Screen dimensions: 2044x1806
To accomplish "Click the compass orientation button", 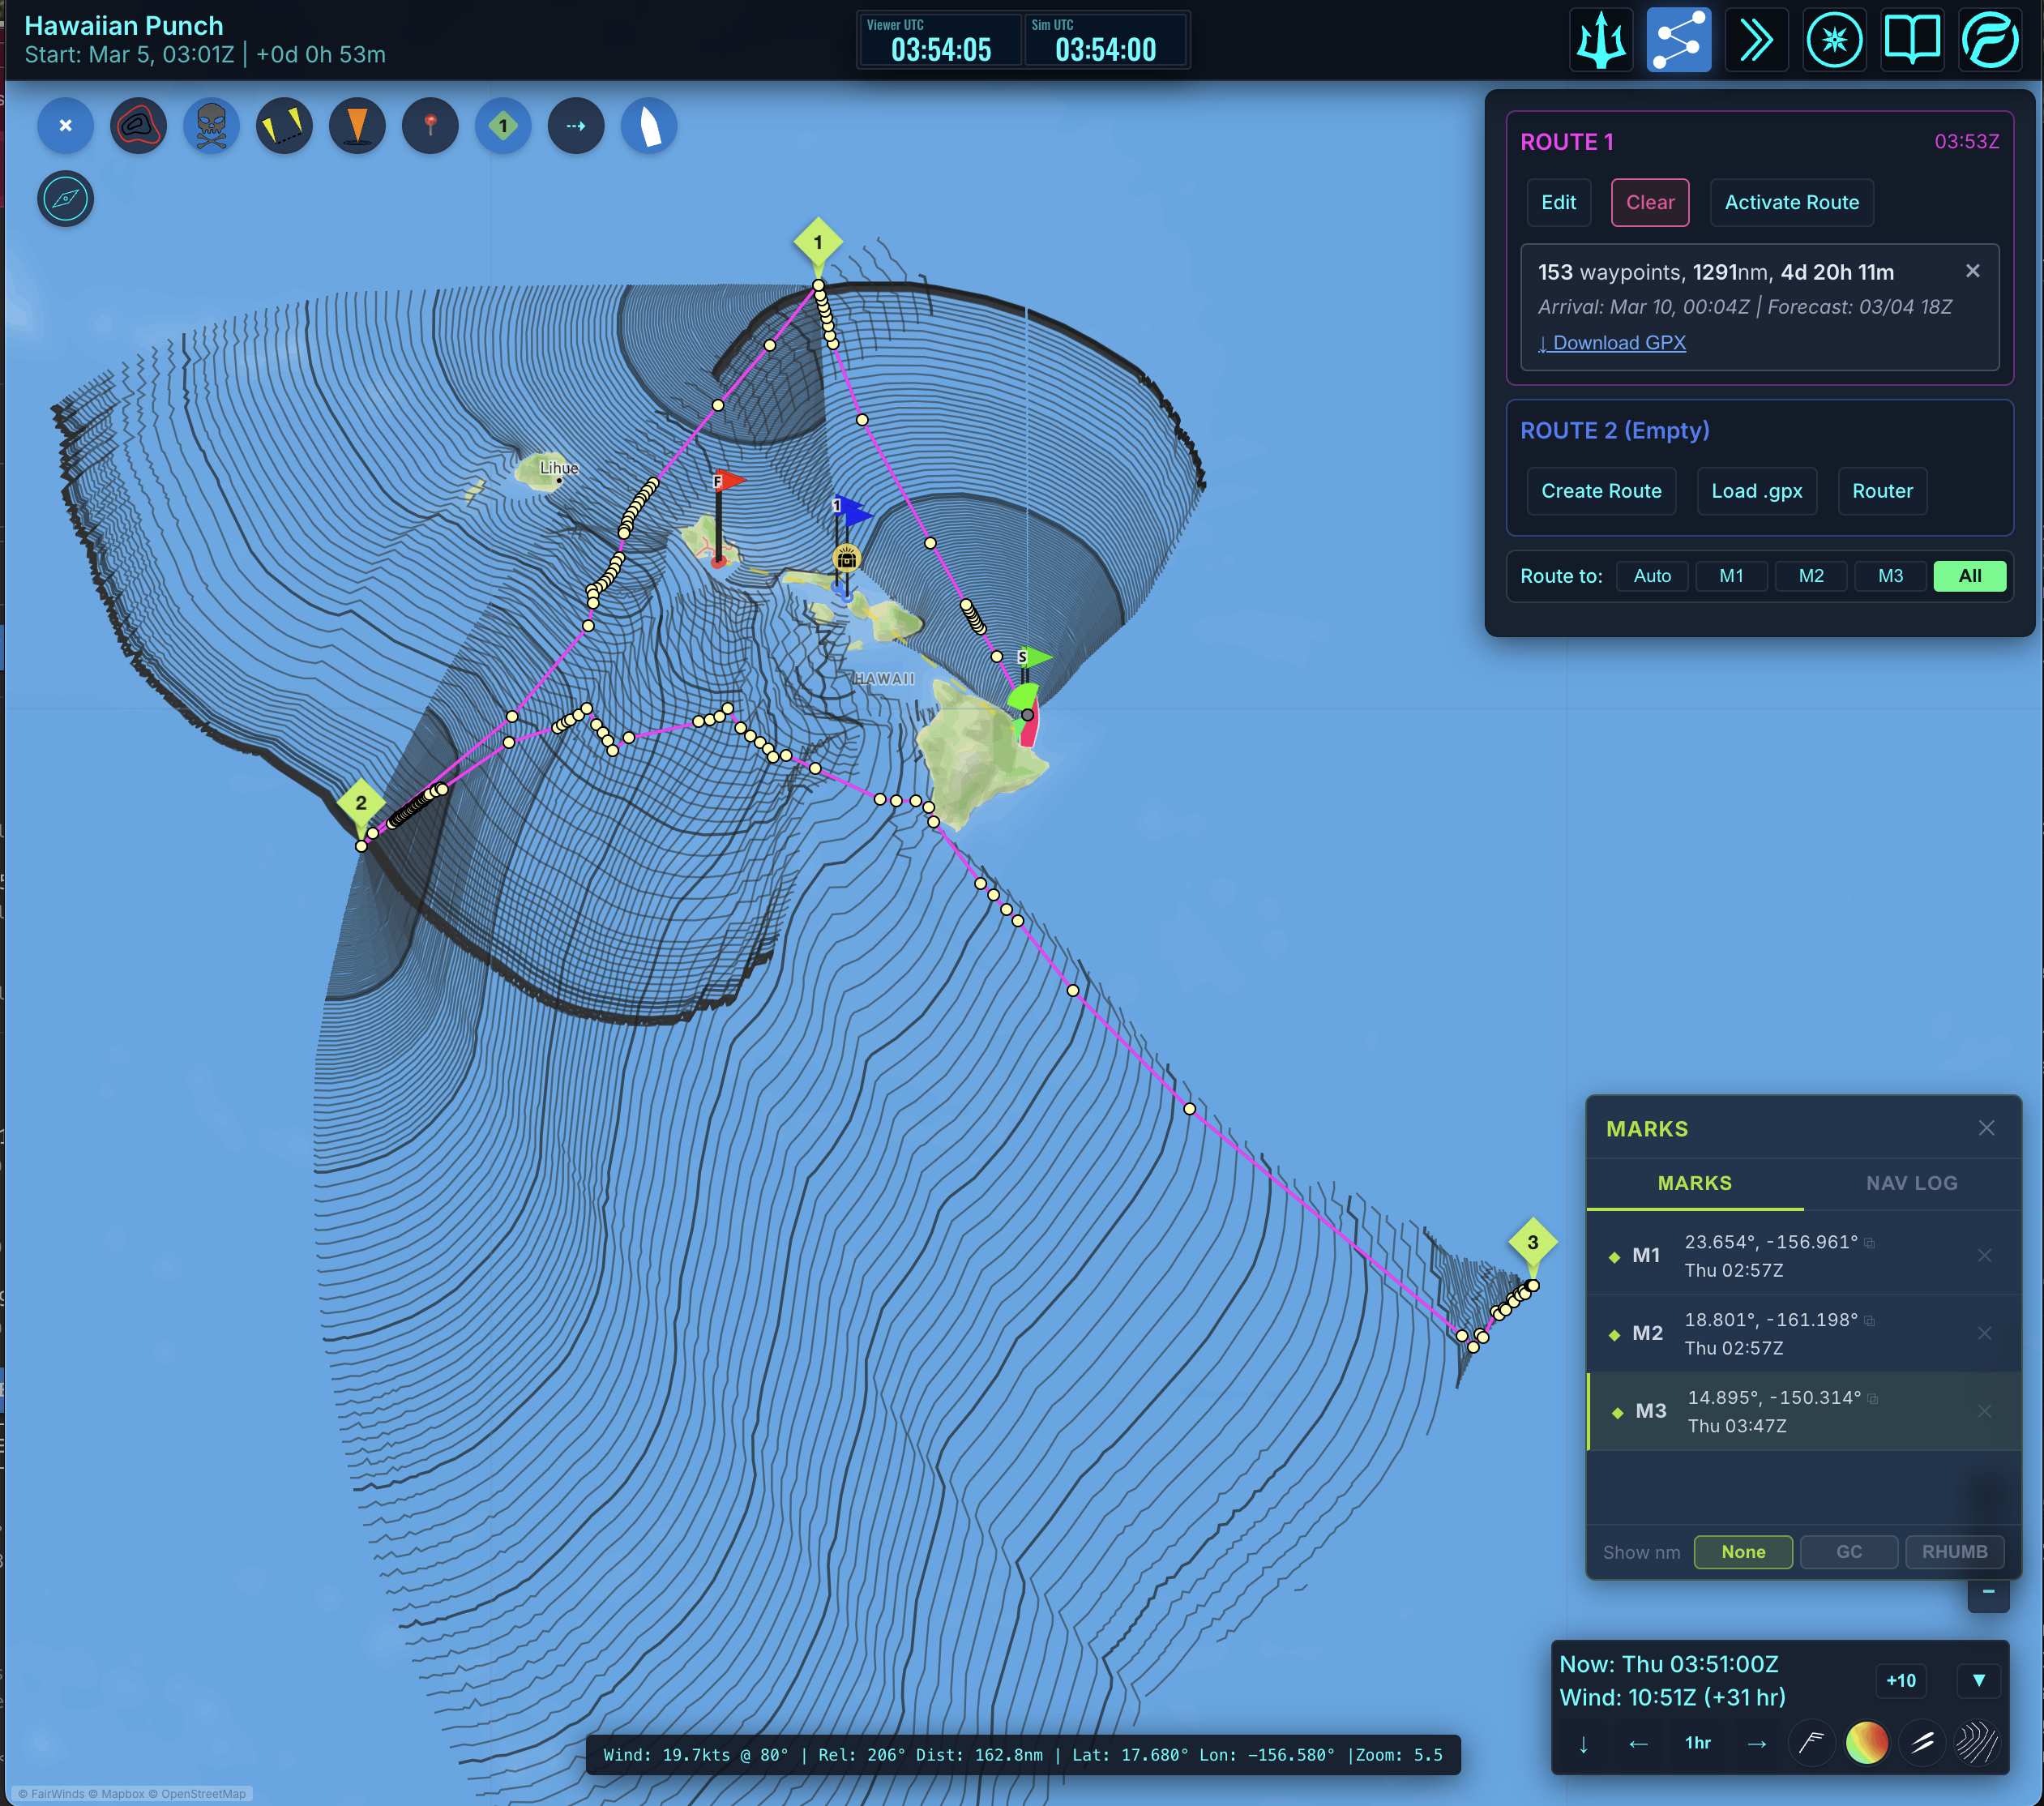I will (65, 199).
